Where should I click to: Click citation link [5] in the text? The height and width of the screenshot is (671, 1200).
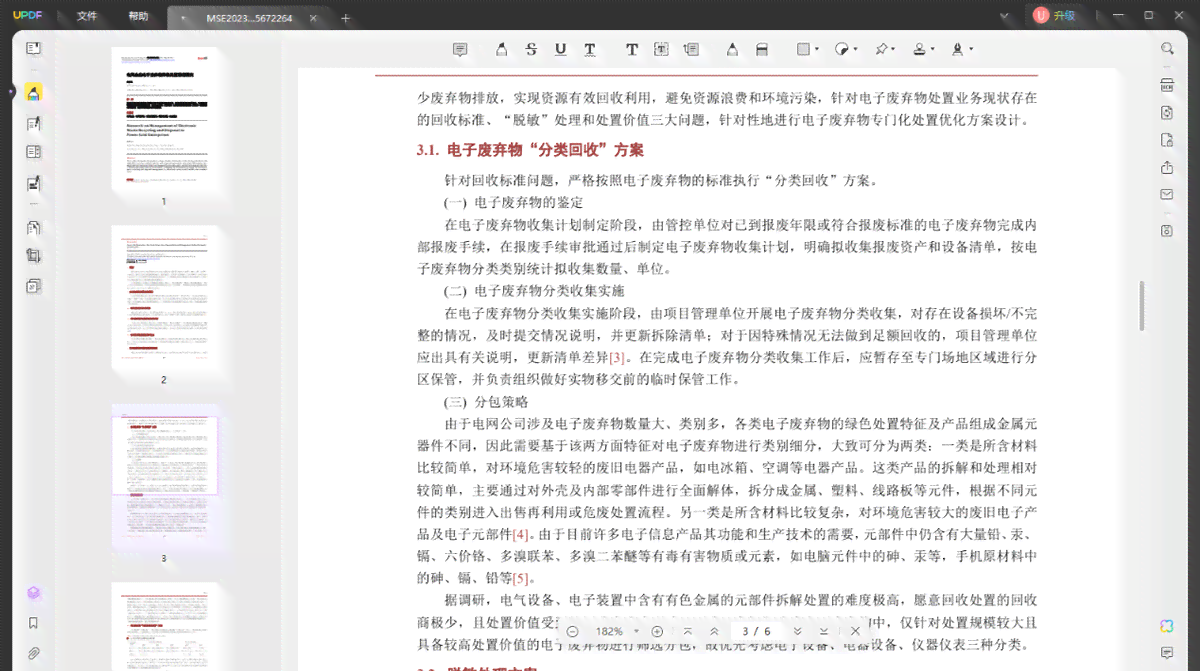pyautogui.click(x=520, y=578)
